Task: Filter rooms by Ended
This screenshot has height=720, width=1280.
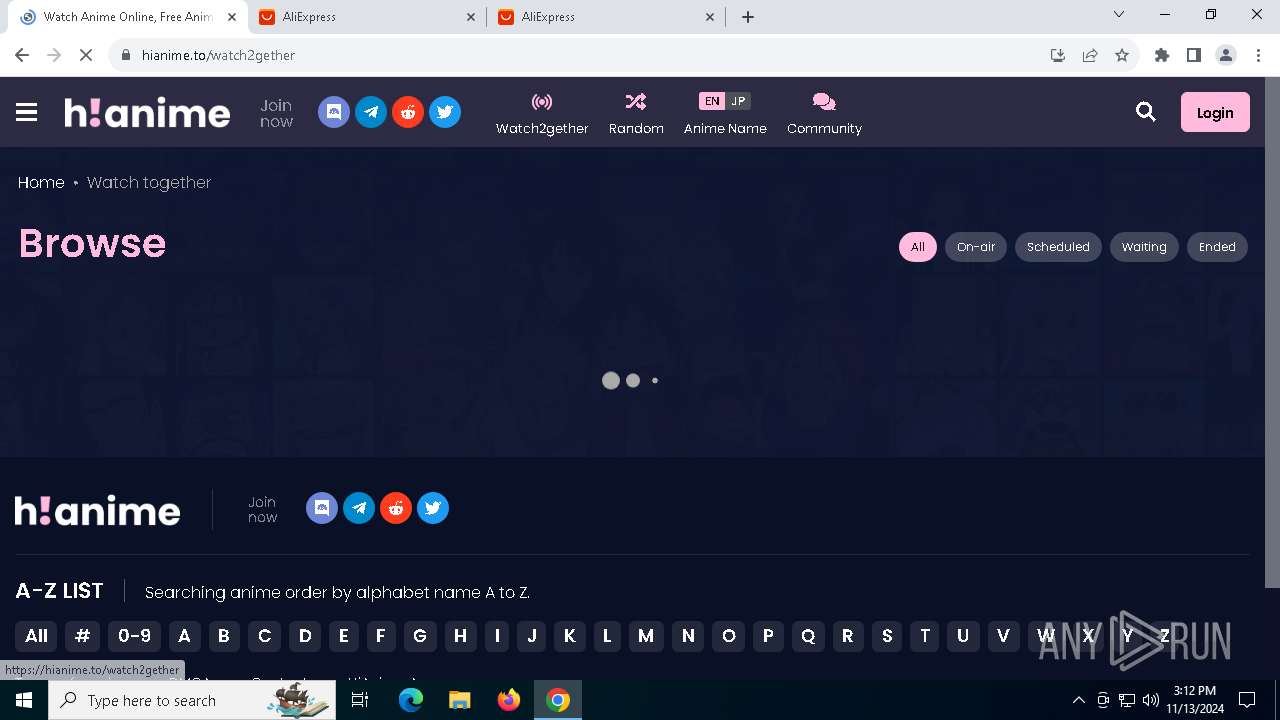Action: click(1217, 247)
